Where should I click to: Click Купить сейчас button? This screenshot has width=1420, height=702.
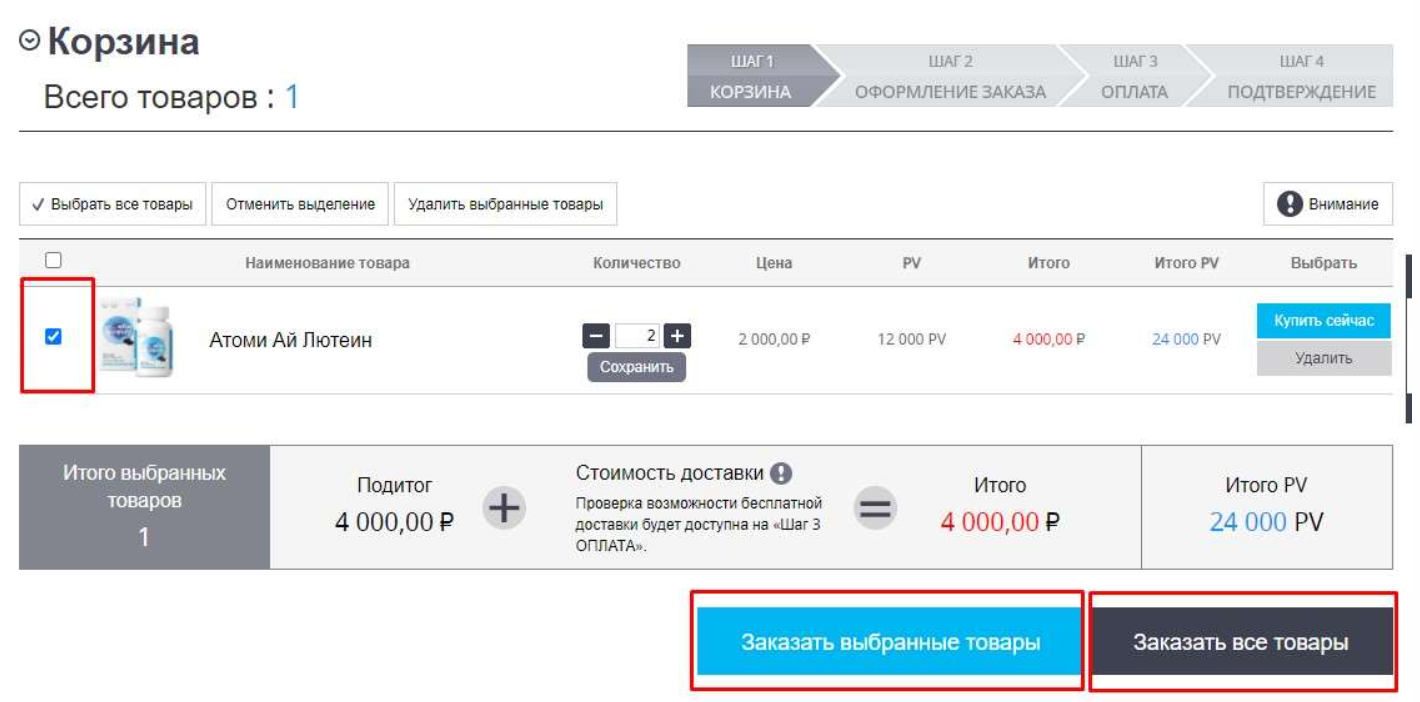[x=1323, y=321]
